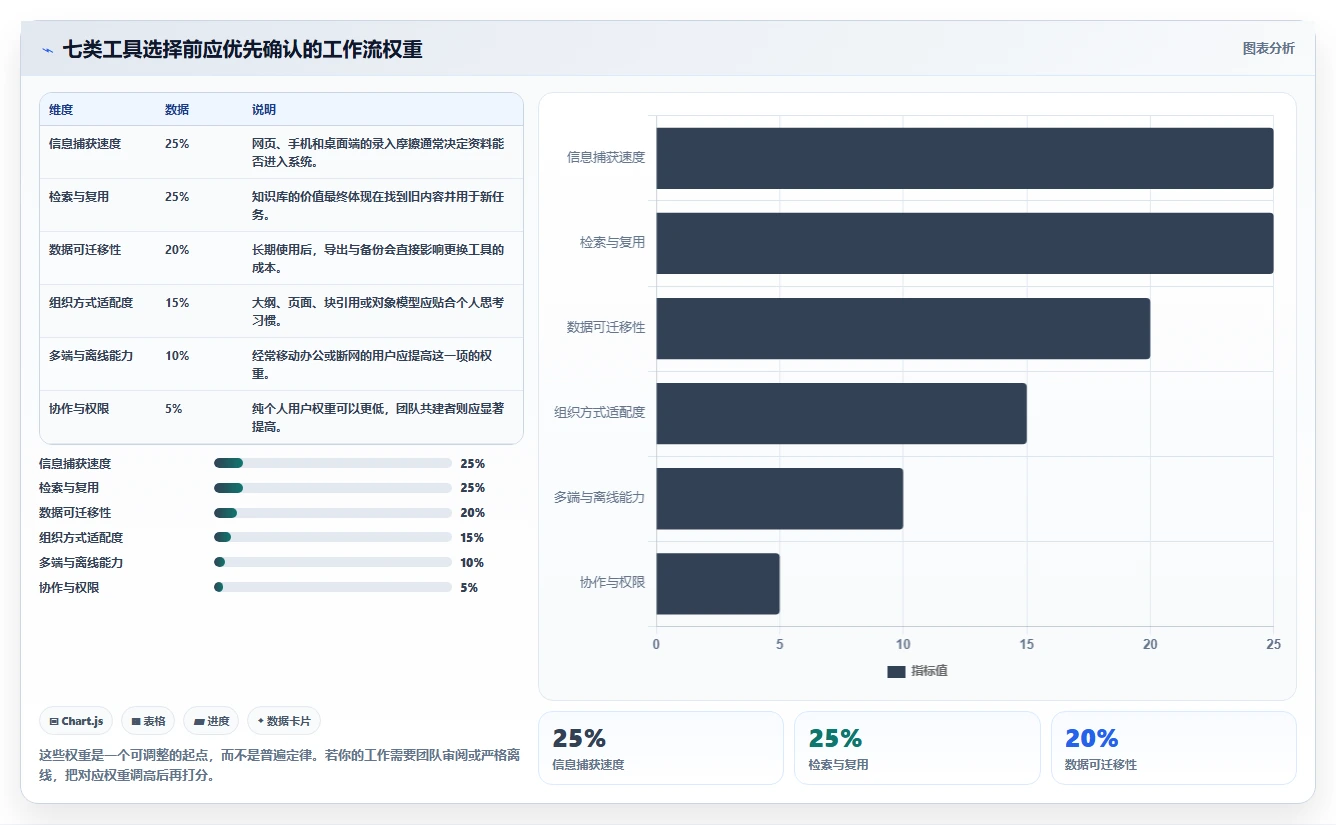Click the footnote paragraph starting 这些权重
The height and width of the screenshot is (825, 1336).
(x=279, y=765)
